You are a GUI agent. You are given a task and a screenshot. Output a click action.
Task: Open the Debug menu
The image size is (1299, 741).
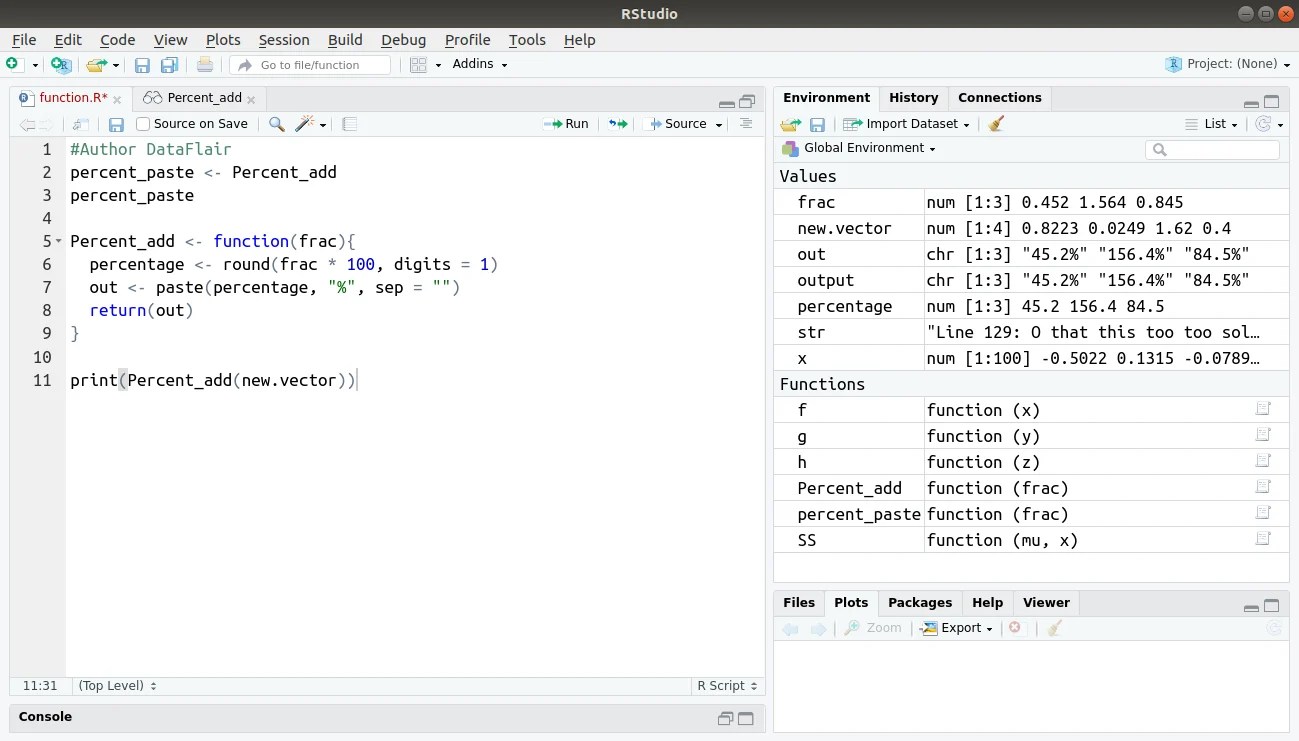403,40
